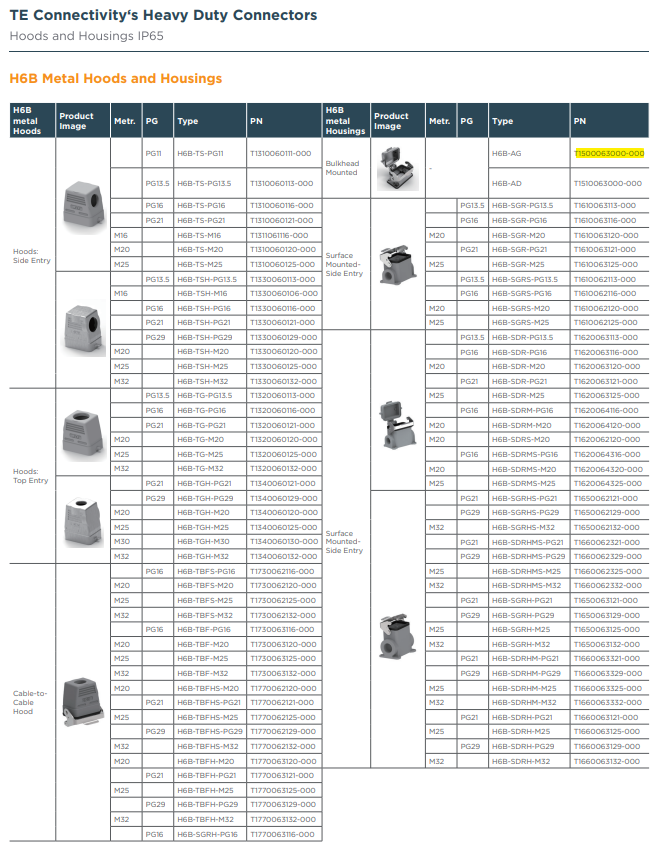The height and width of the screenshot is (852, 658).
Task: Click part number T1770063120-000
Action: pos(283,761)
